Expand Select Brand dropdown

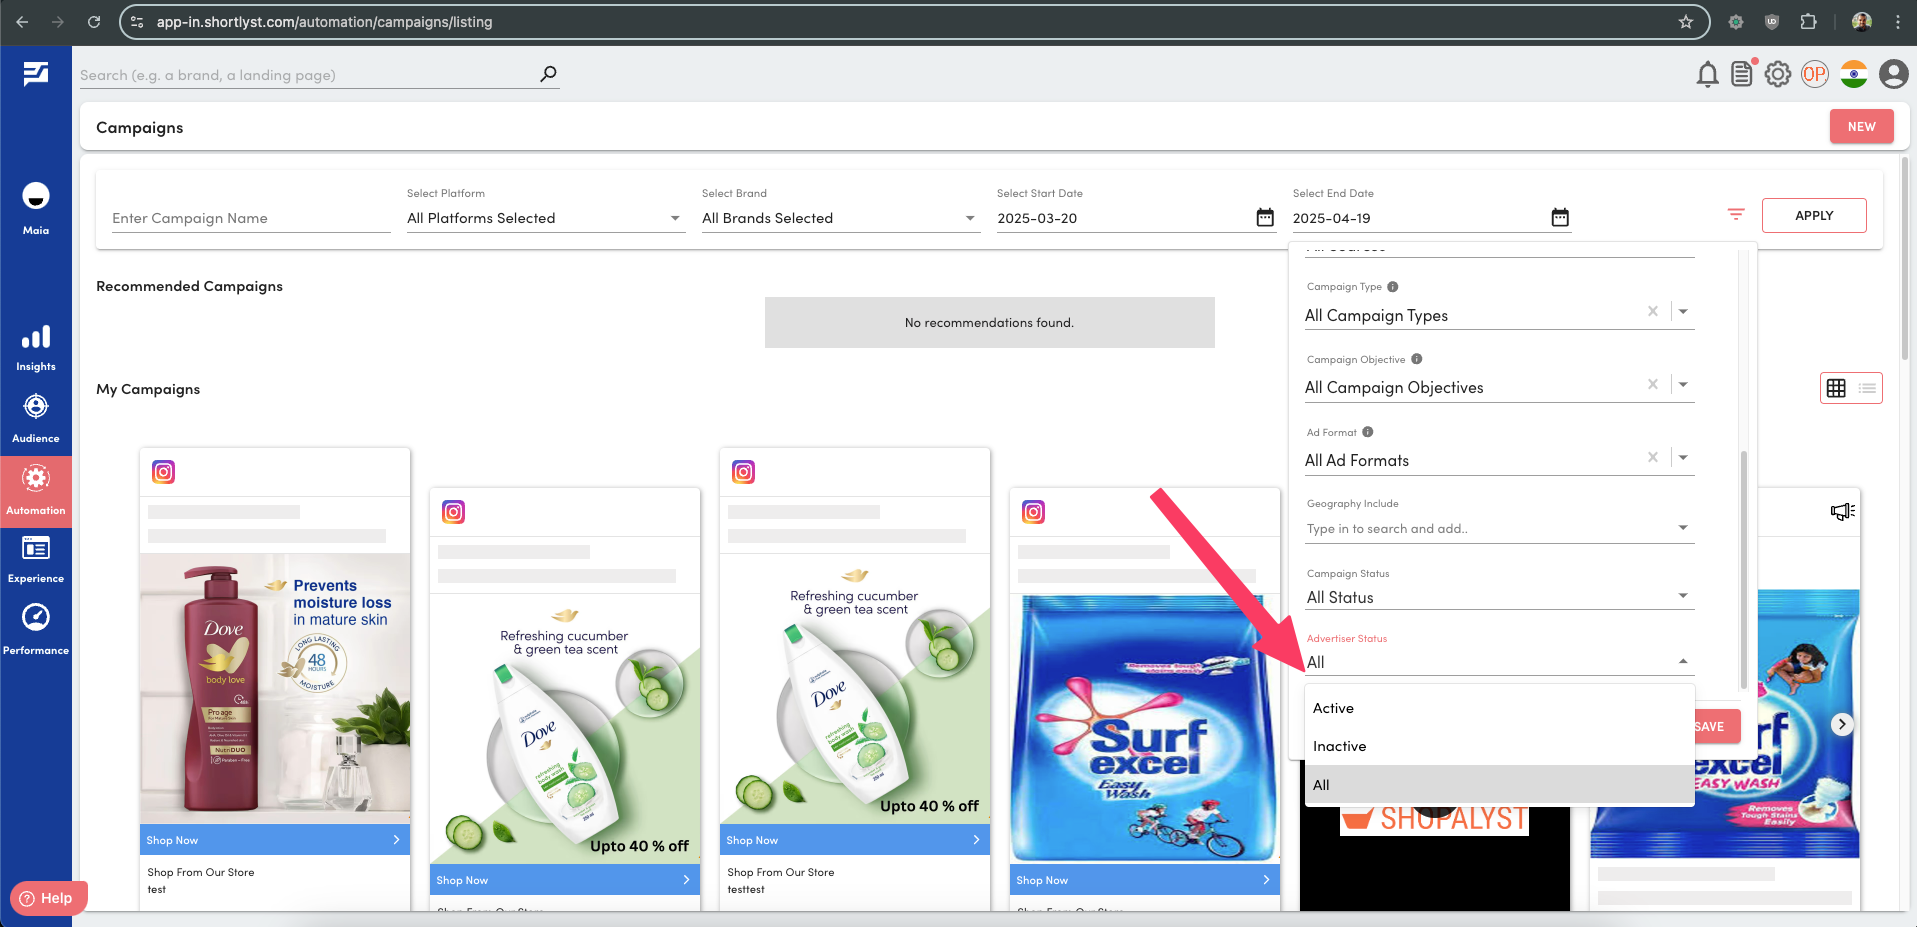[x=970, y=218]
